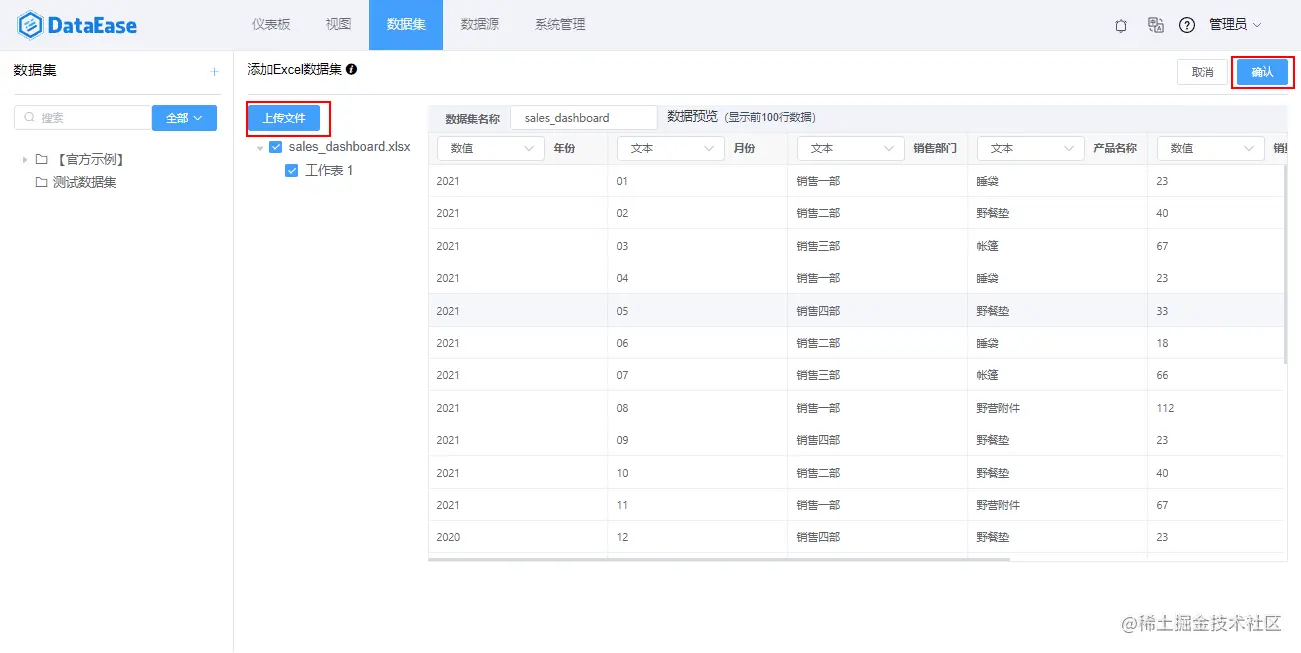The image size is (1301, 653).
Task: Click the 销售四部 cell in month 09 row
Action: coord(818,440)
